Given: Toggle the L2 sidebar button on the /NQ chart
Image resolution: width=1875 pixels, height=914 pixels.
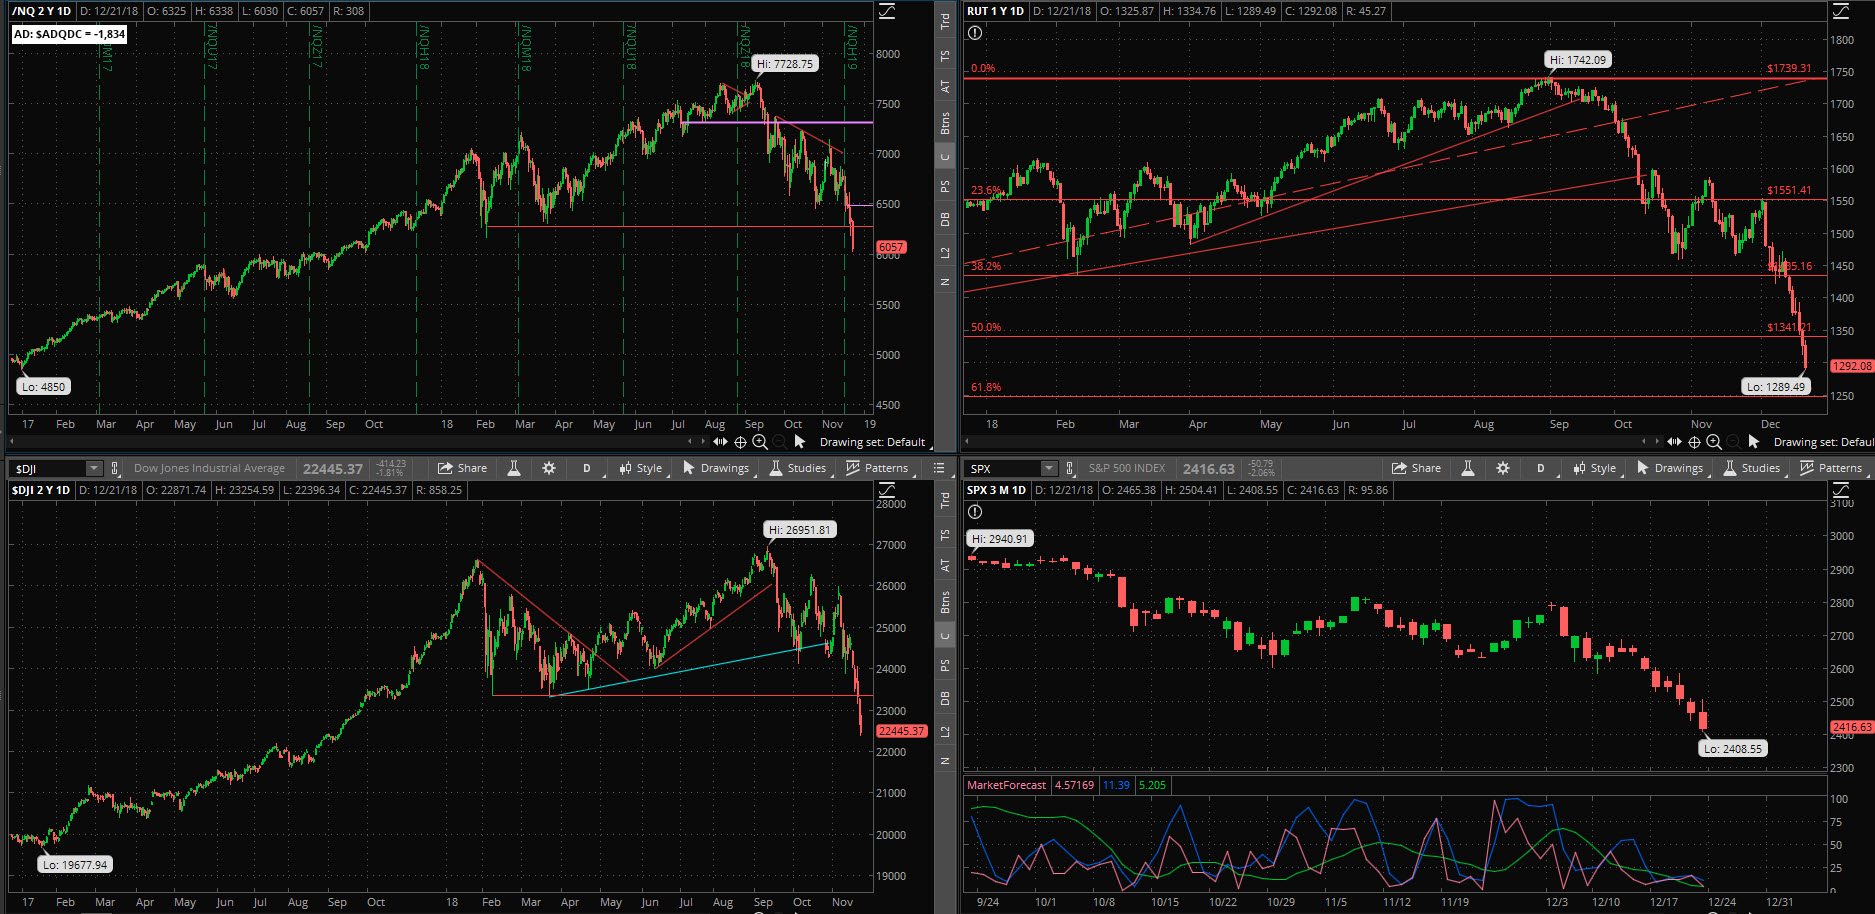Looking at the screenshot, I should [x=945, y=253].
